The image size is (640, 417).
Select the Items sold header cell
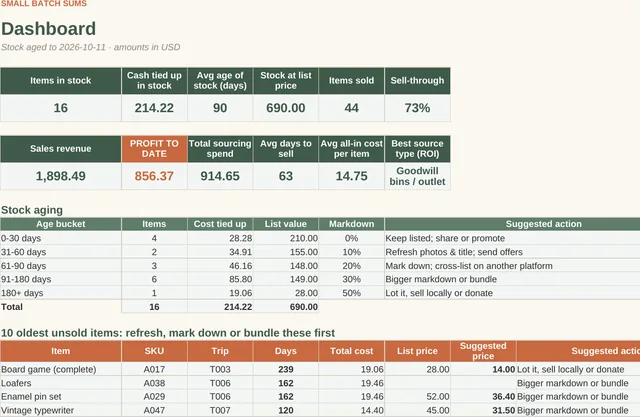click(x=351, y=81)
